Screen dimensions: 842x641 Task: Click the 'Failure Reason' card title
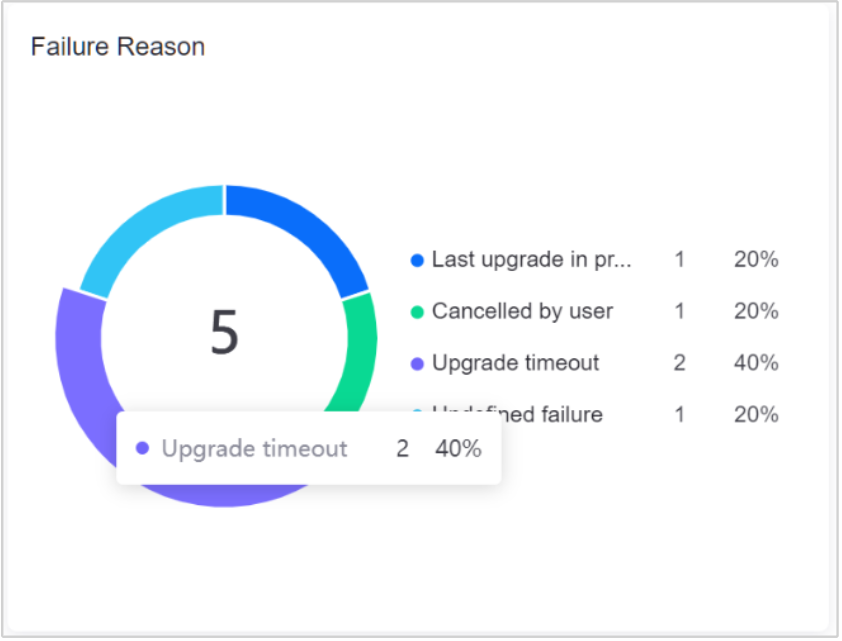click(x=118, y=47)
